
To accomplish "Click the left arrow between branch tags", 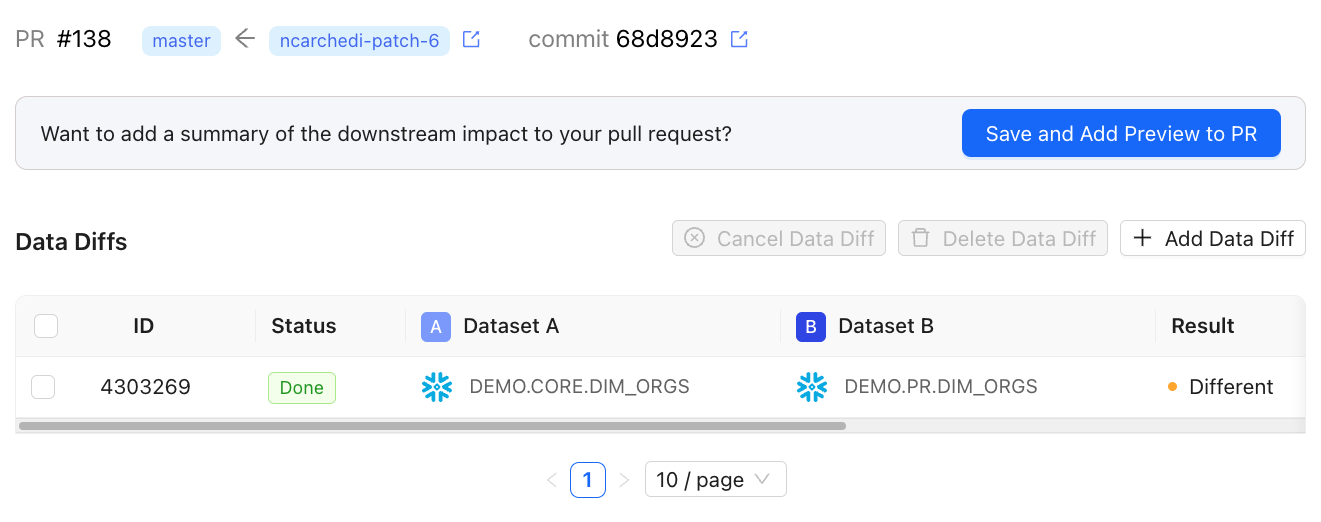I will point(245,40).
